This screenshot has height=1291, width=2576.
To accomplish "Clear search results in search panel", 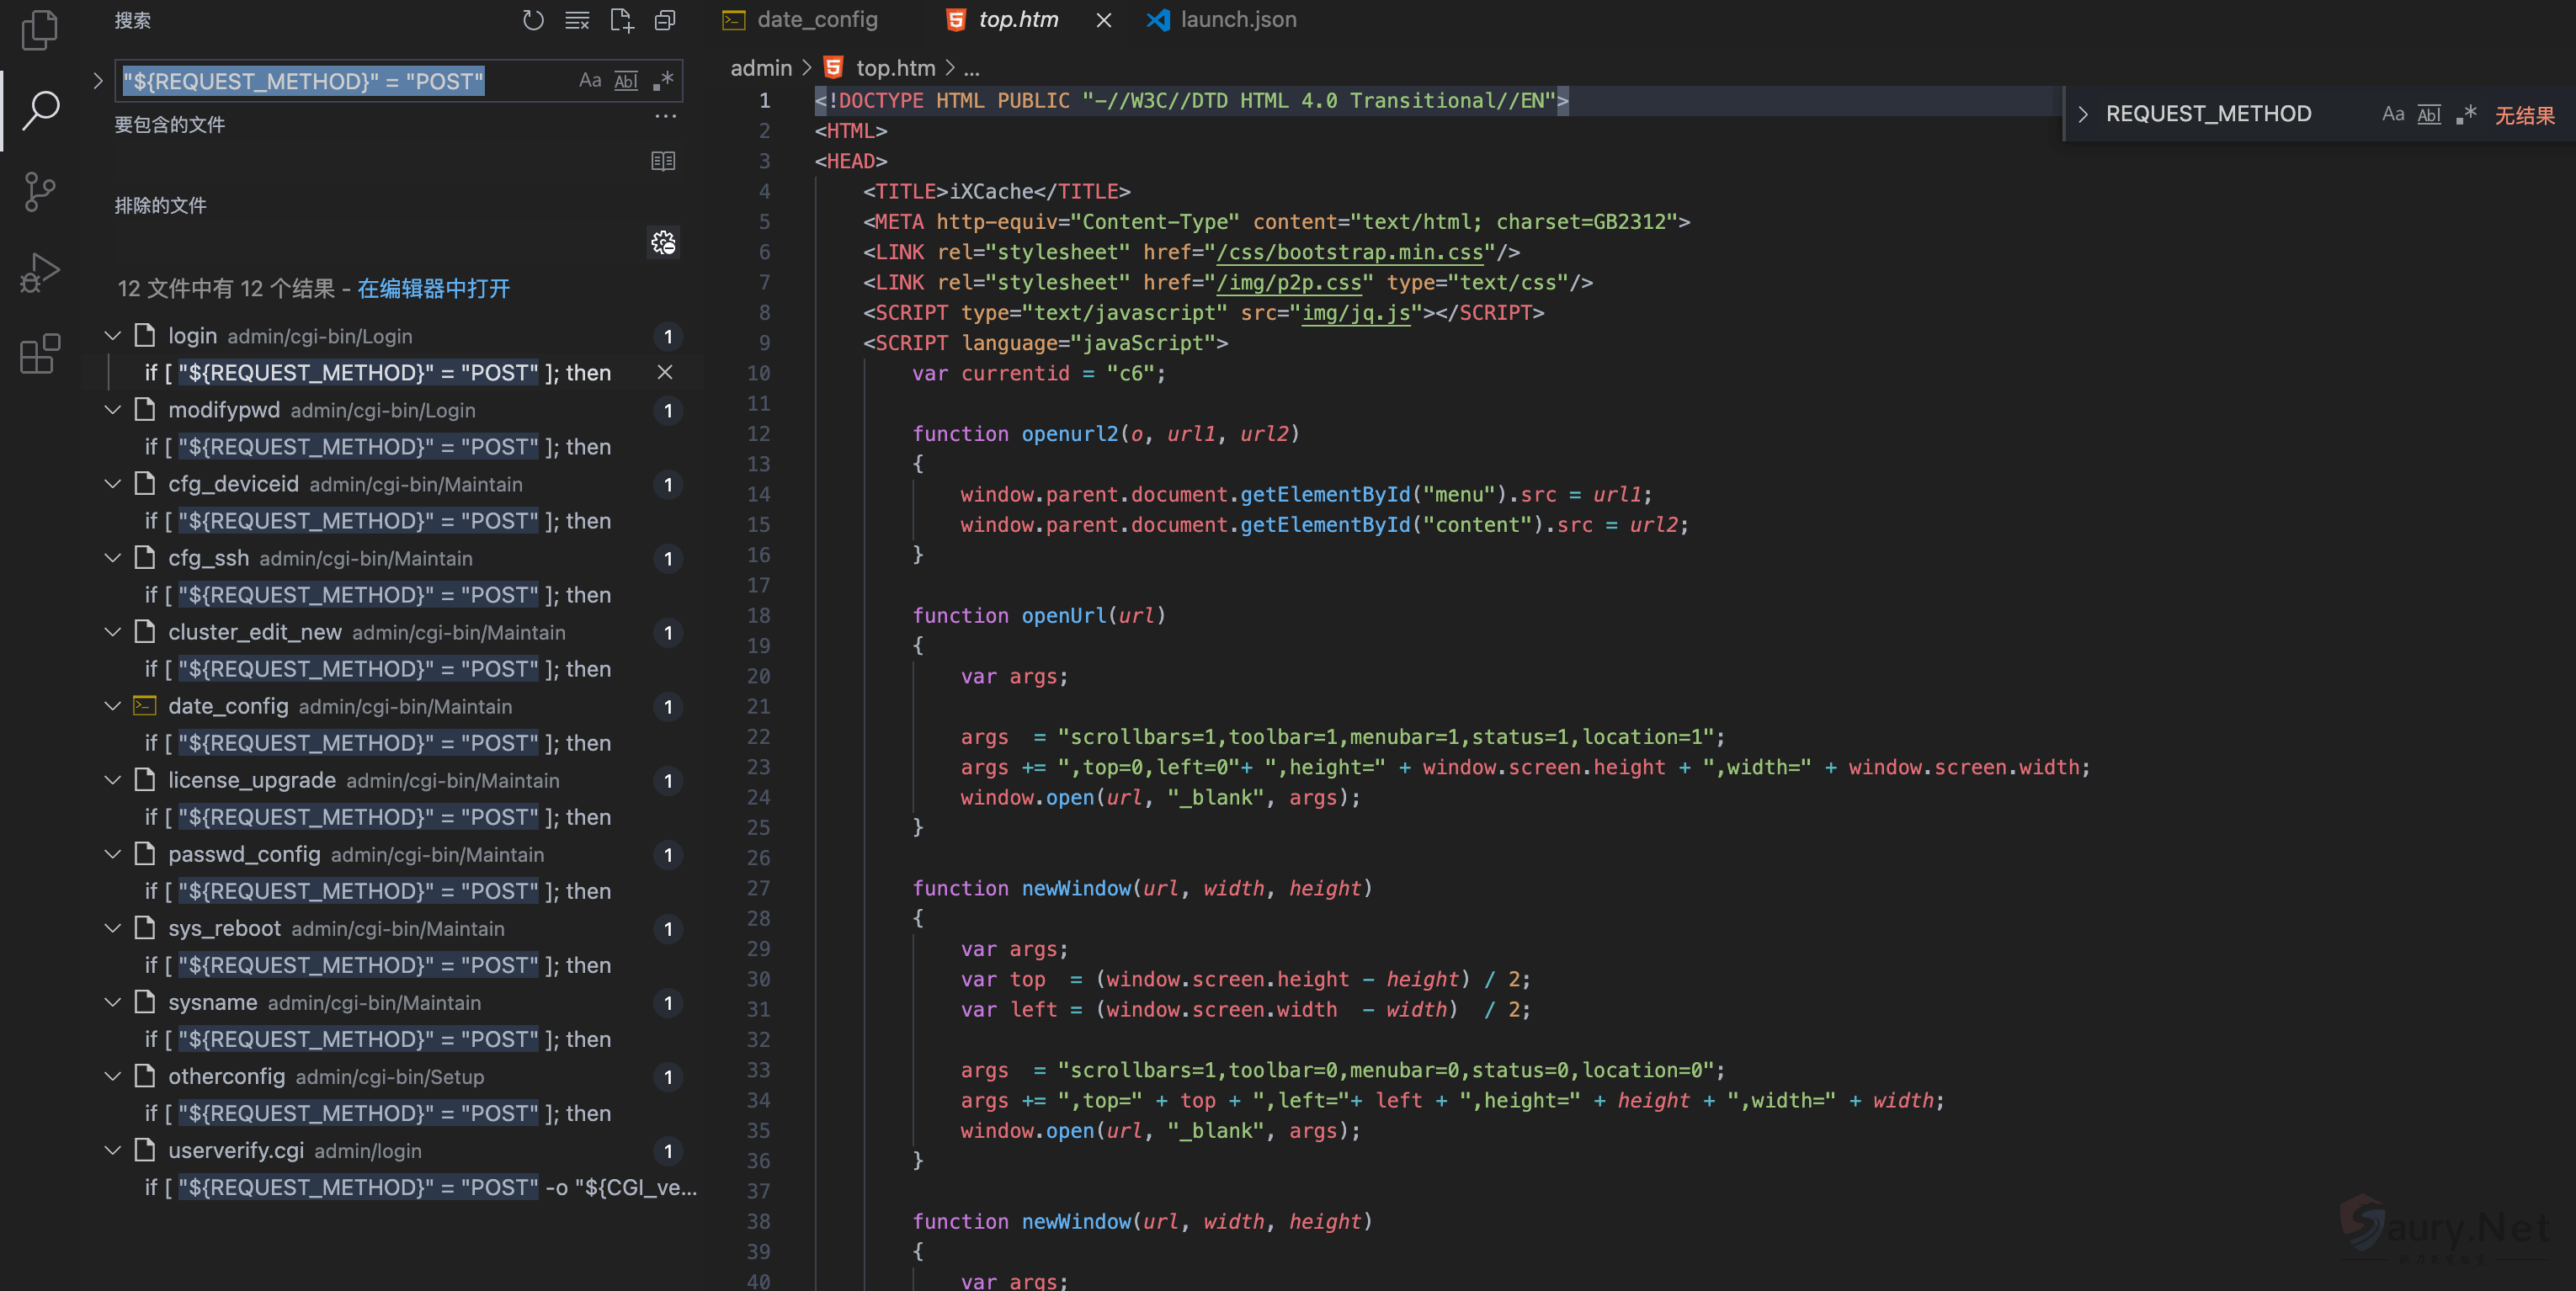I will [577, 20].
